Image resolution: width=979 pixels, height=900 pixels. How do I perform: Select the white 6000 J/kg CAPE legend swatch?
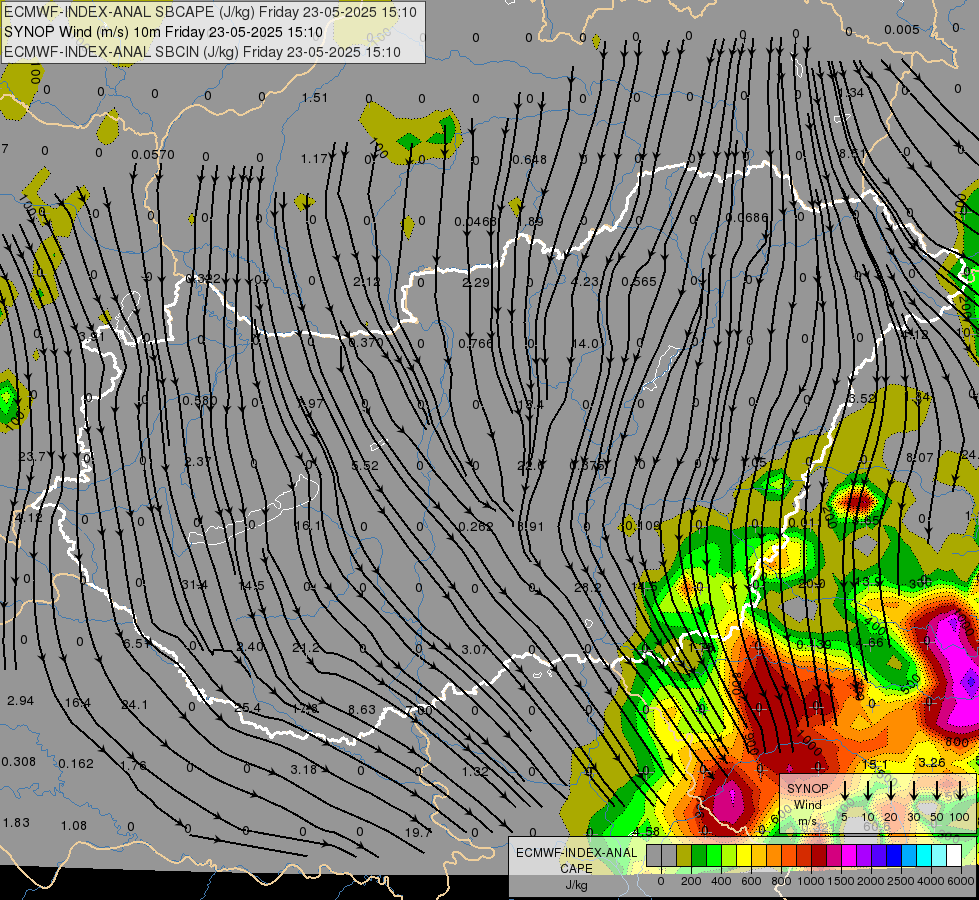coord(954,856)
